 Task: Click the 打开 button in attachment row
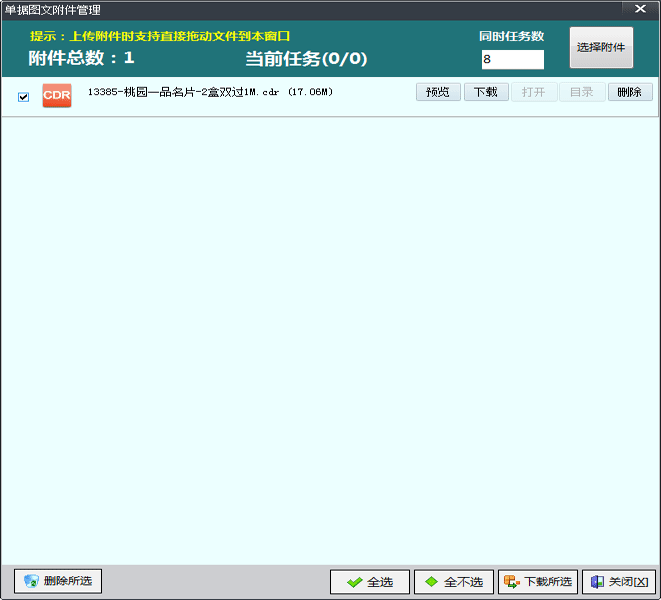(x=534, y=92)
